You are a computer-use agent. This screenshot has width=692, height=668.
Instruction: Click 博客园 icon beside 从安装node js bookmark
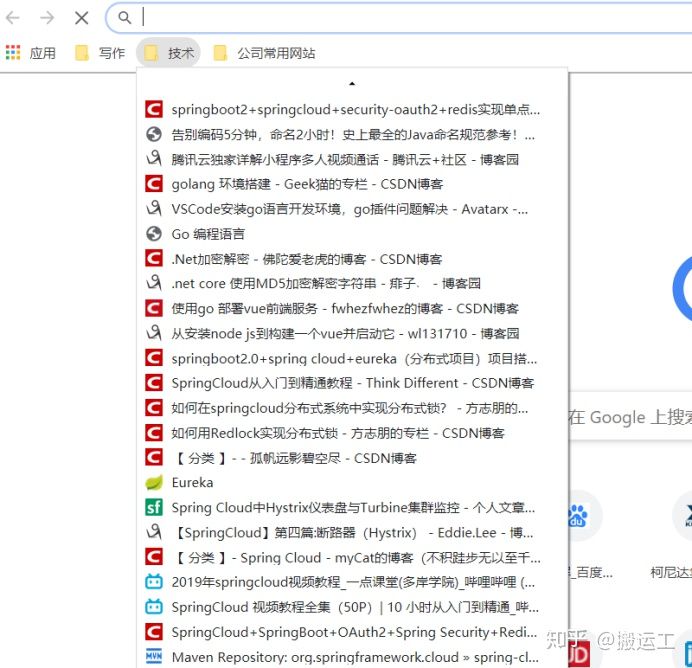coord(154,333)
